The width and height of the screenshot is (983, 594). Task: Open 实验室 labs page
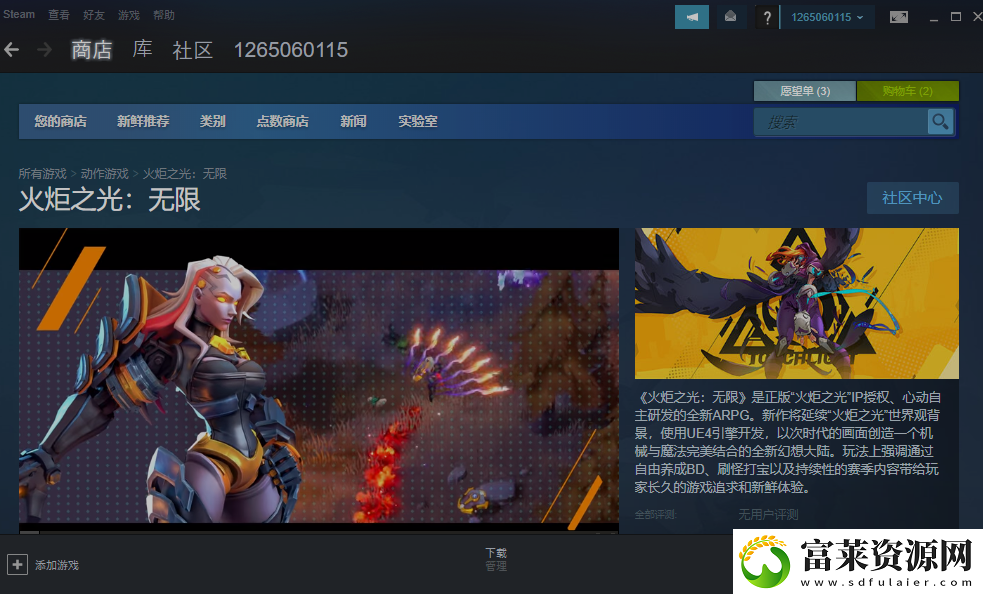418,121
